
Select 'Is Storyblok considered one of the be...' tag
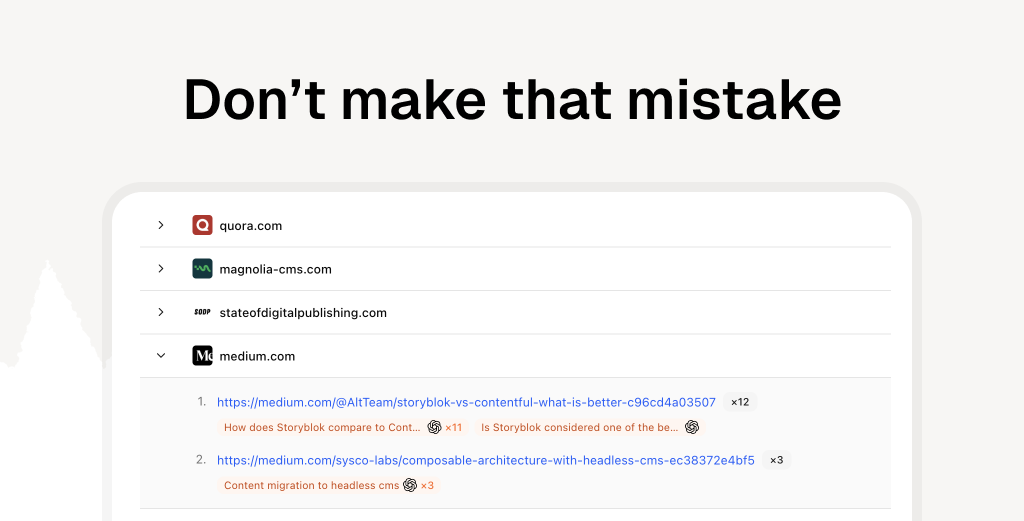590,427
